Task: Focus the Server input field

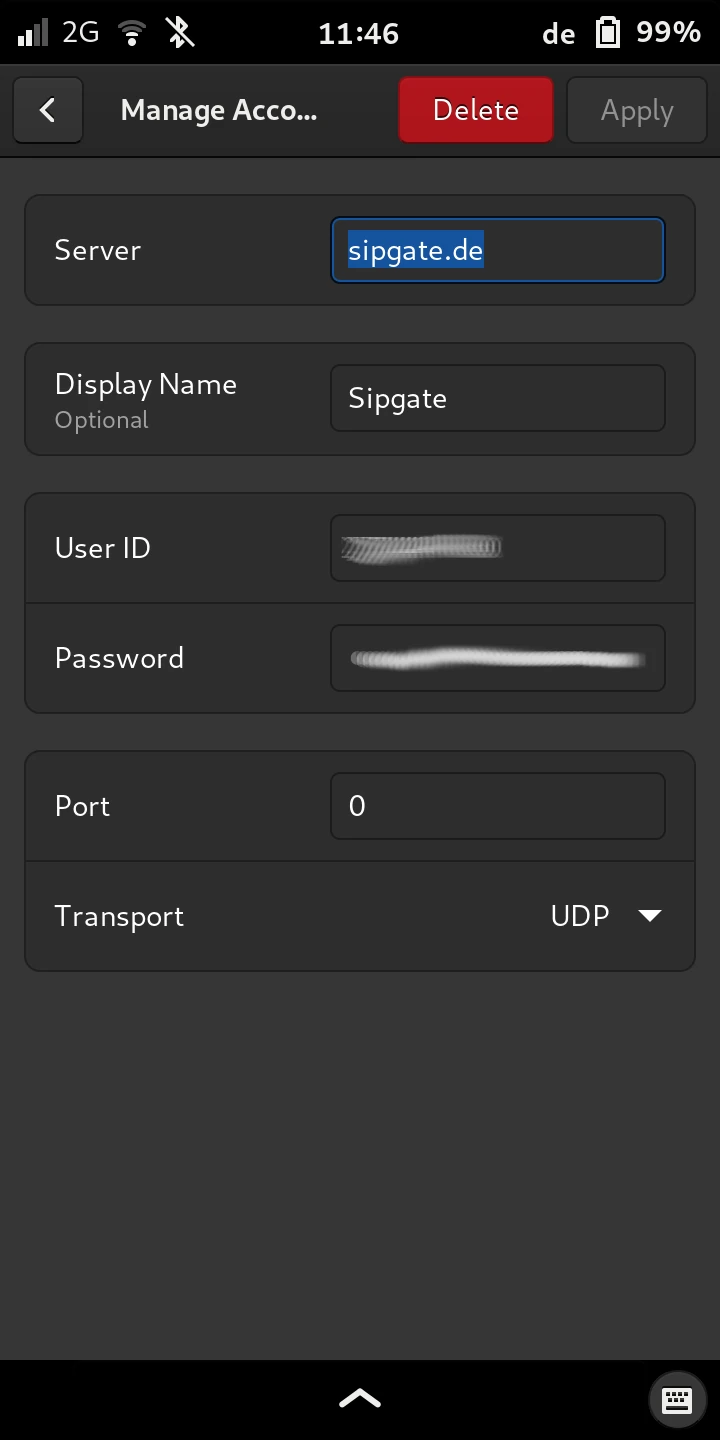Action: tap(497, 250)
